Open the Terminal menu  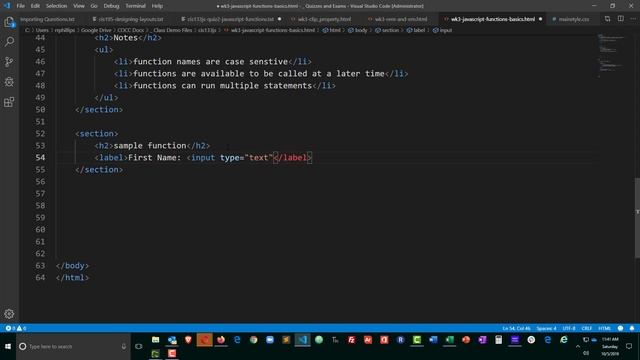pos(136,6)
